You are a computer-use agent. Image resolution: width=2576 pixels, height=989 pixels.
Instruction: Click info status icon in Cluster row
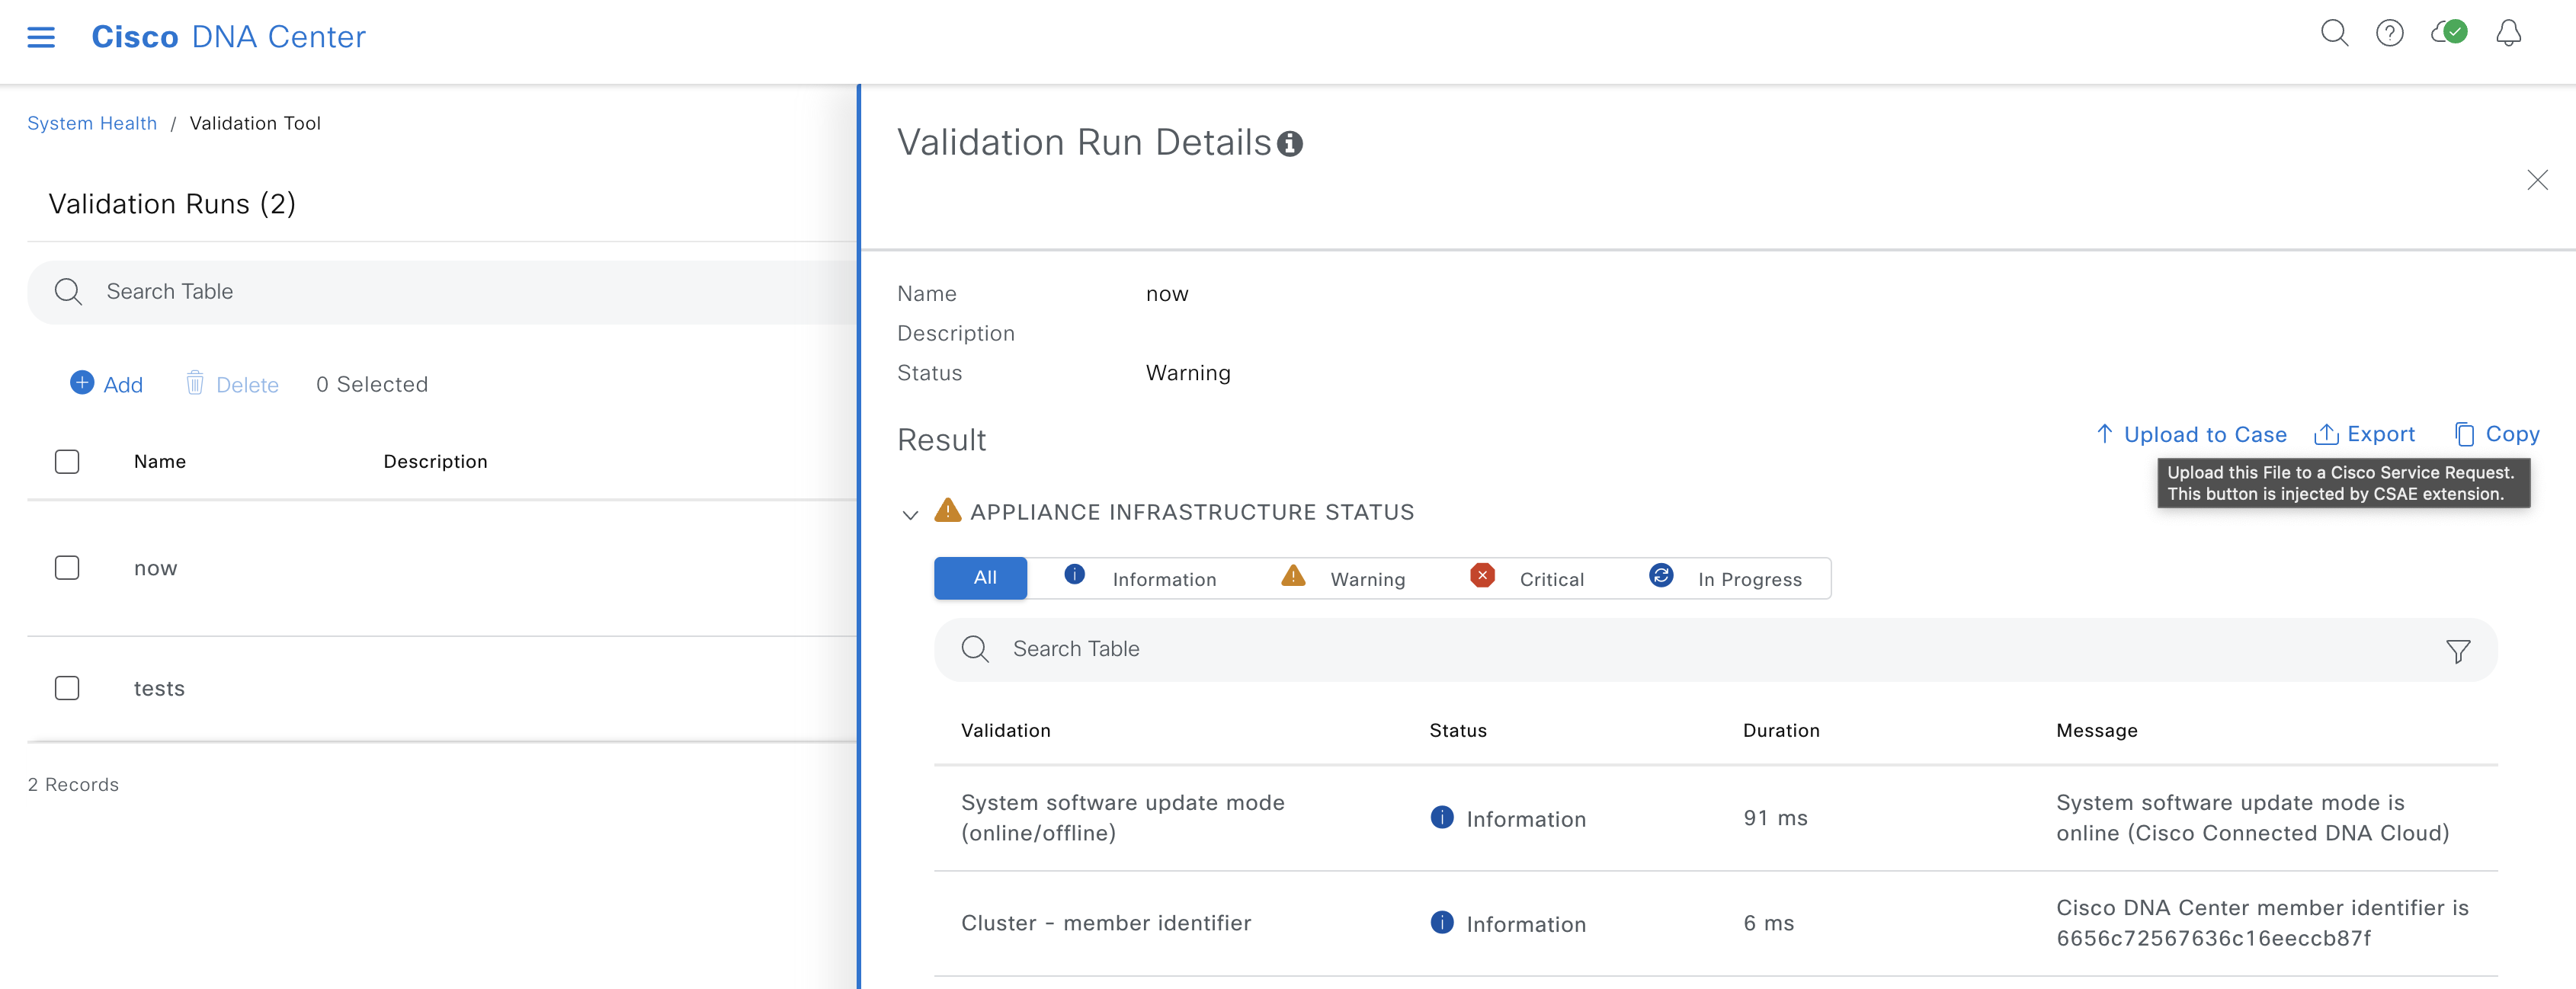coord(1442,923)
